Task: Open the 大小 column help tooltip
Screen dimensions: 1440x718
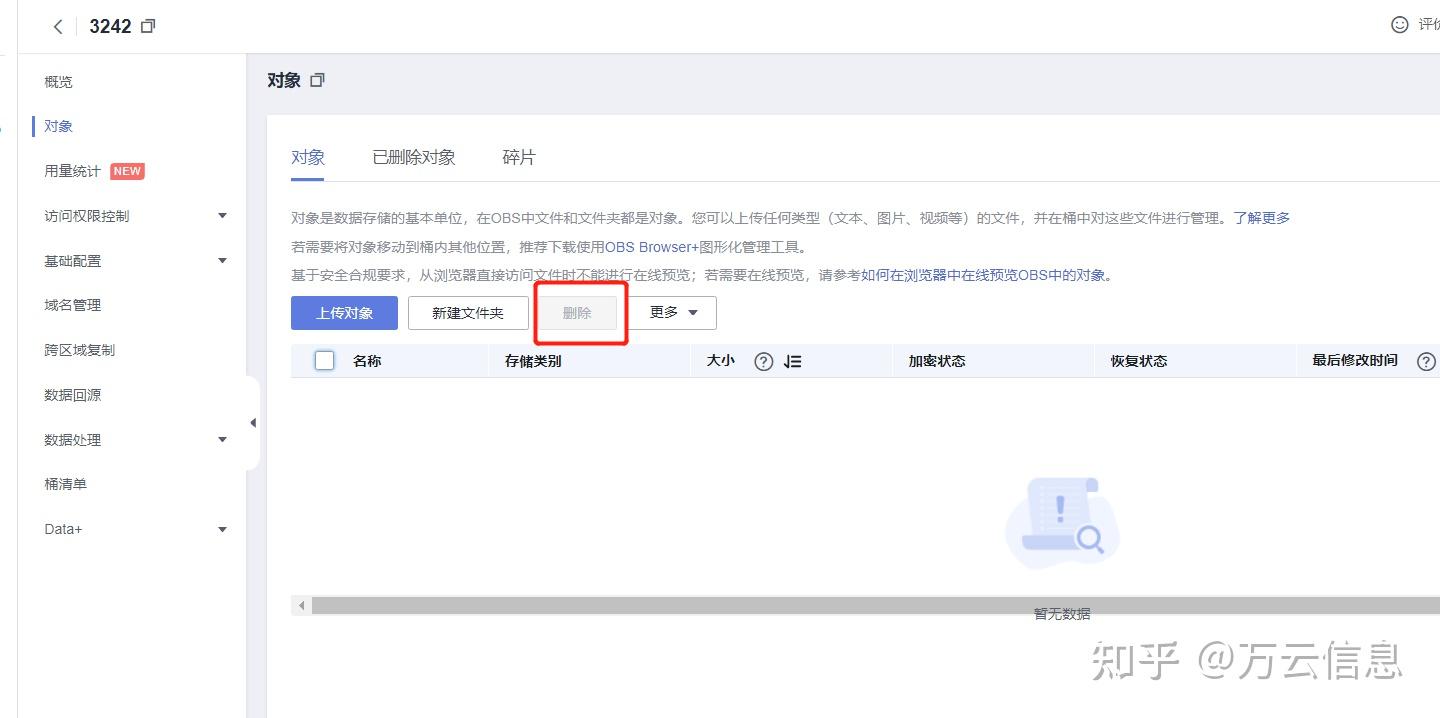Action: [x=762, y=361]
